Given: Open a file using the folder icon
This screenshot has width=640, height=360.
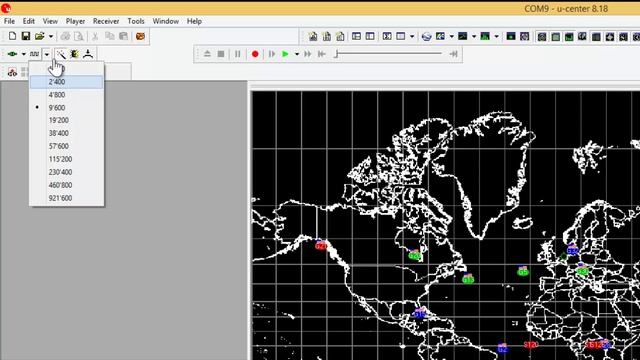Looking at the screenshot, I should (x=39, y=36).
